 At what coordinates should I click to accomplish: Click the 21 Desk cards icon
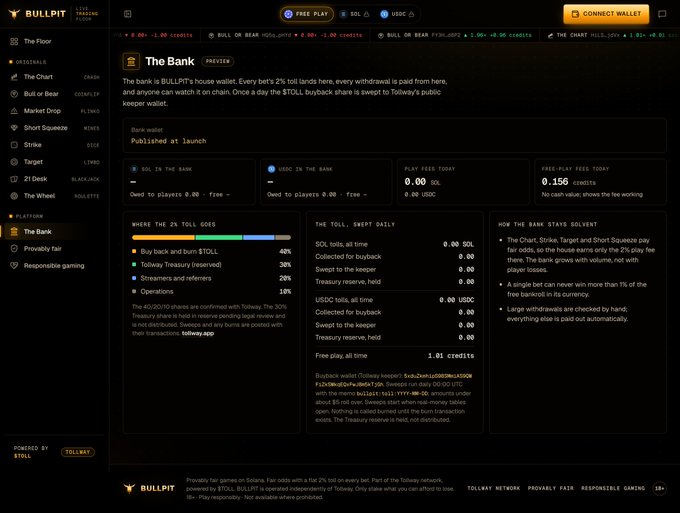tap(14, 179)
